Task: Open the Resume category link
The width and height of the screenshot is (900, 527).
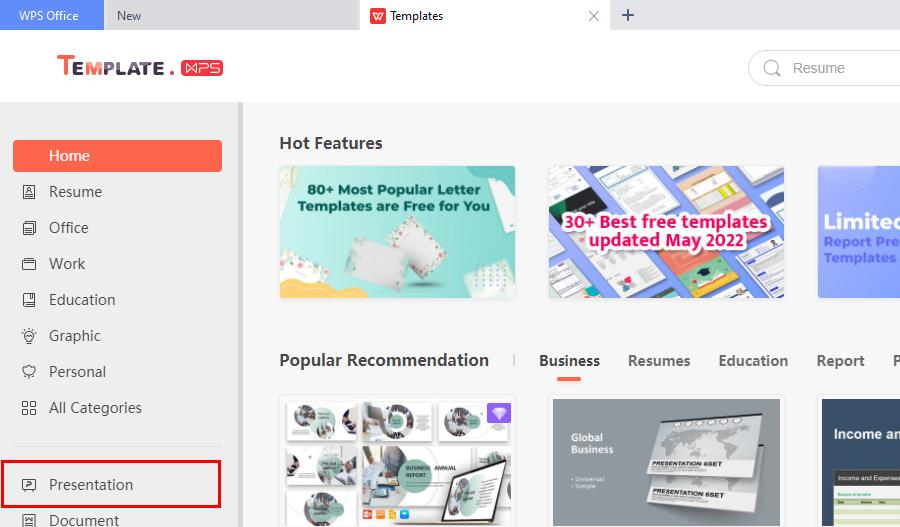Action: pos(75,192)
